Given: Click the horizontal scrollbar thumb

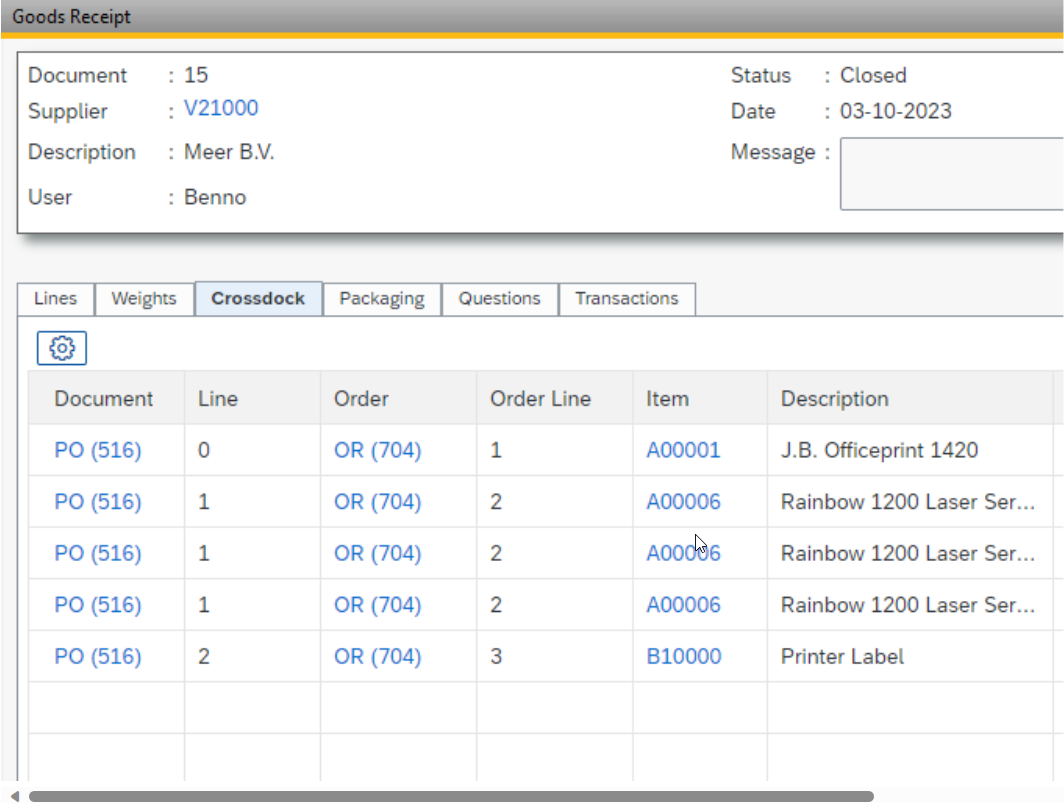Looking at the screenshot, I should (x=450, y=796).
